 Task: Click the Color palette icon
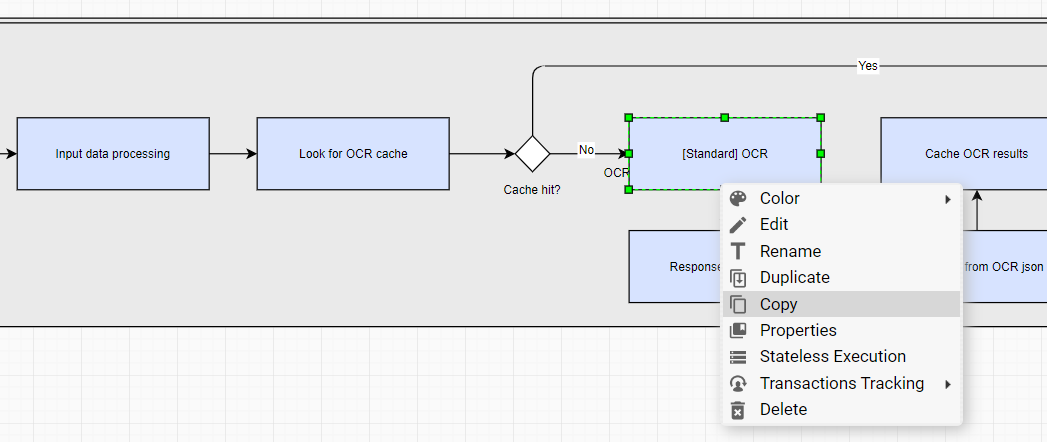[x=738, y=199]
